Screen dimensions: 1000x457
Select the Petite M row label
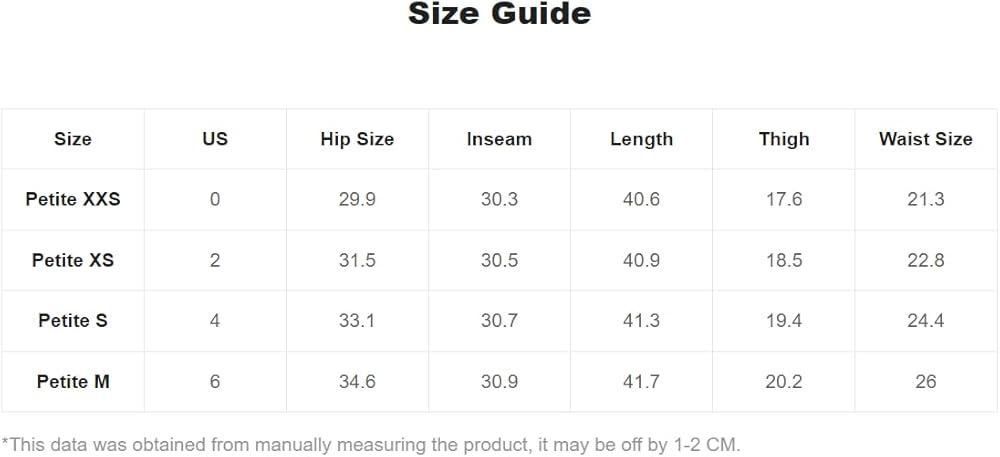click(x=73, y=381)
